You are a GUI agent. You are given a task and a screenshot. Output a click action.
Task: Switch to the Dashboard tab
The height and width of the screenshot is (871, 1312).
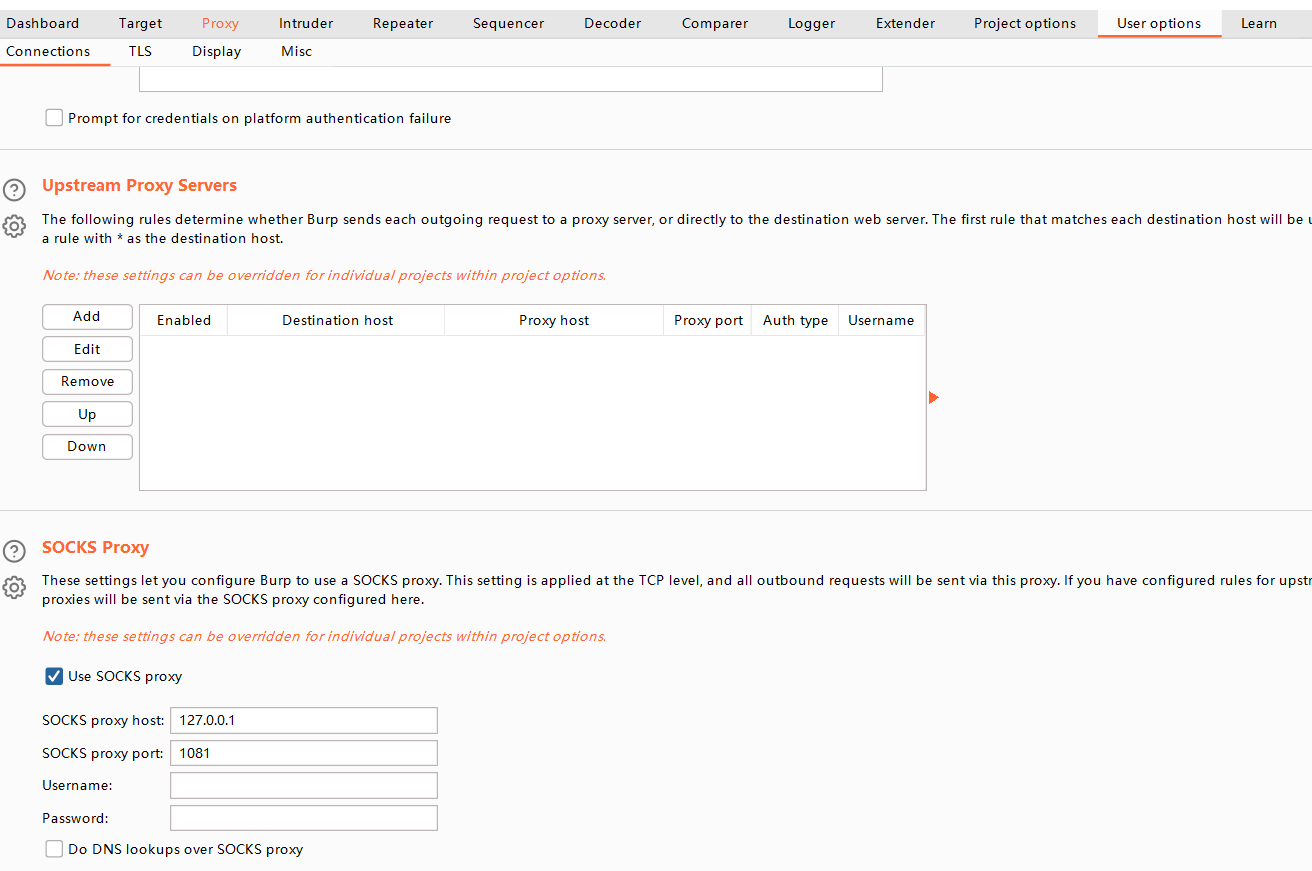tap(42, 23)
